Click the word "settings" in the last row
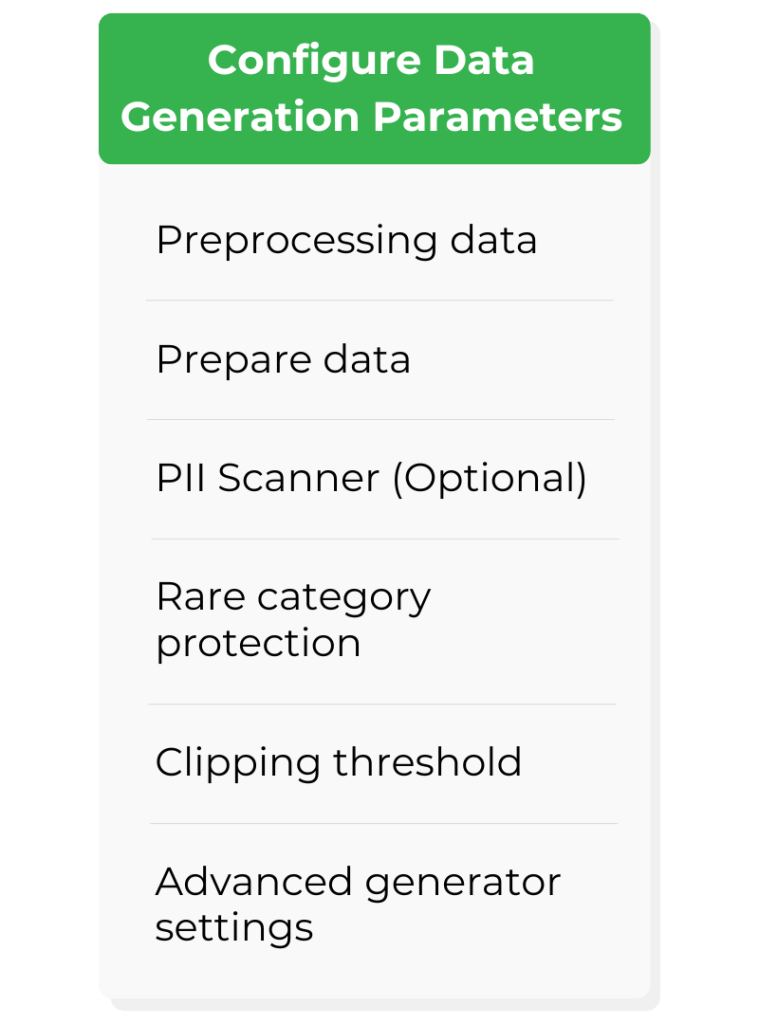The image size is (759, 1024). pyautogui.click(x=234, y=928)
